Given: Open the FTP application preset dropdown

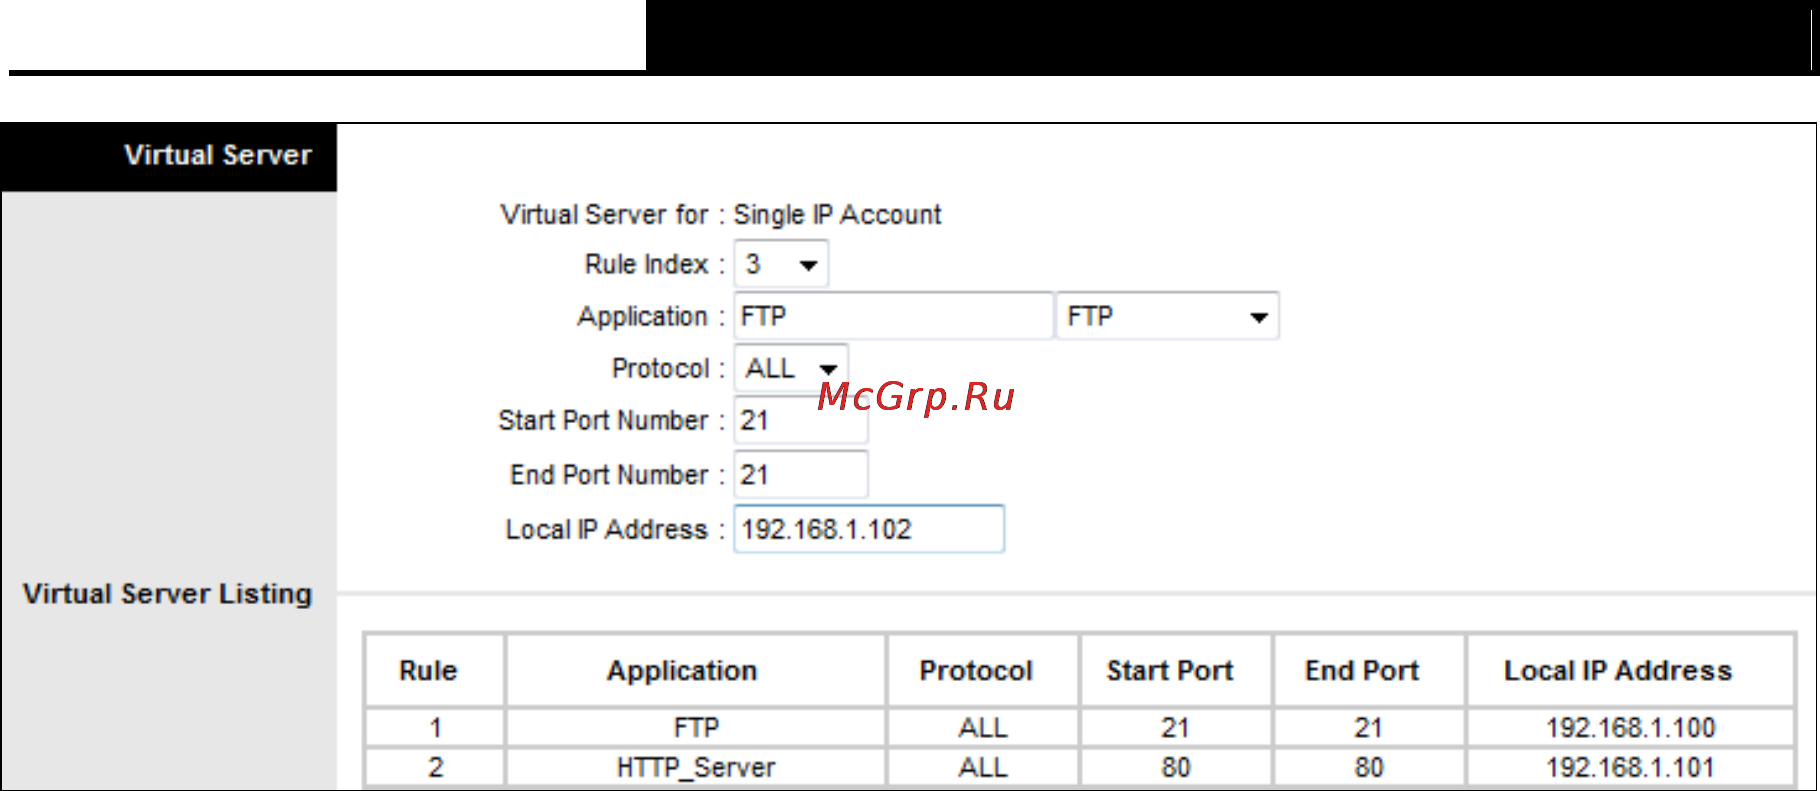Looking at the screenshot, I should (1167, 316).
